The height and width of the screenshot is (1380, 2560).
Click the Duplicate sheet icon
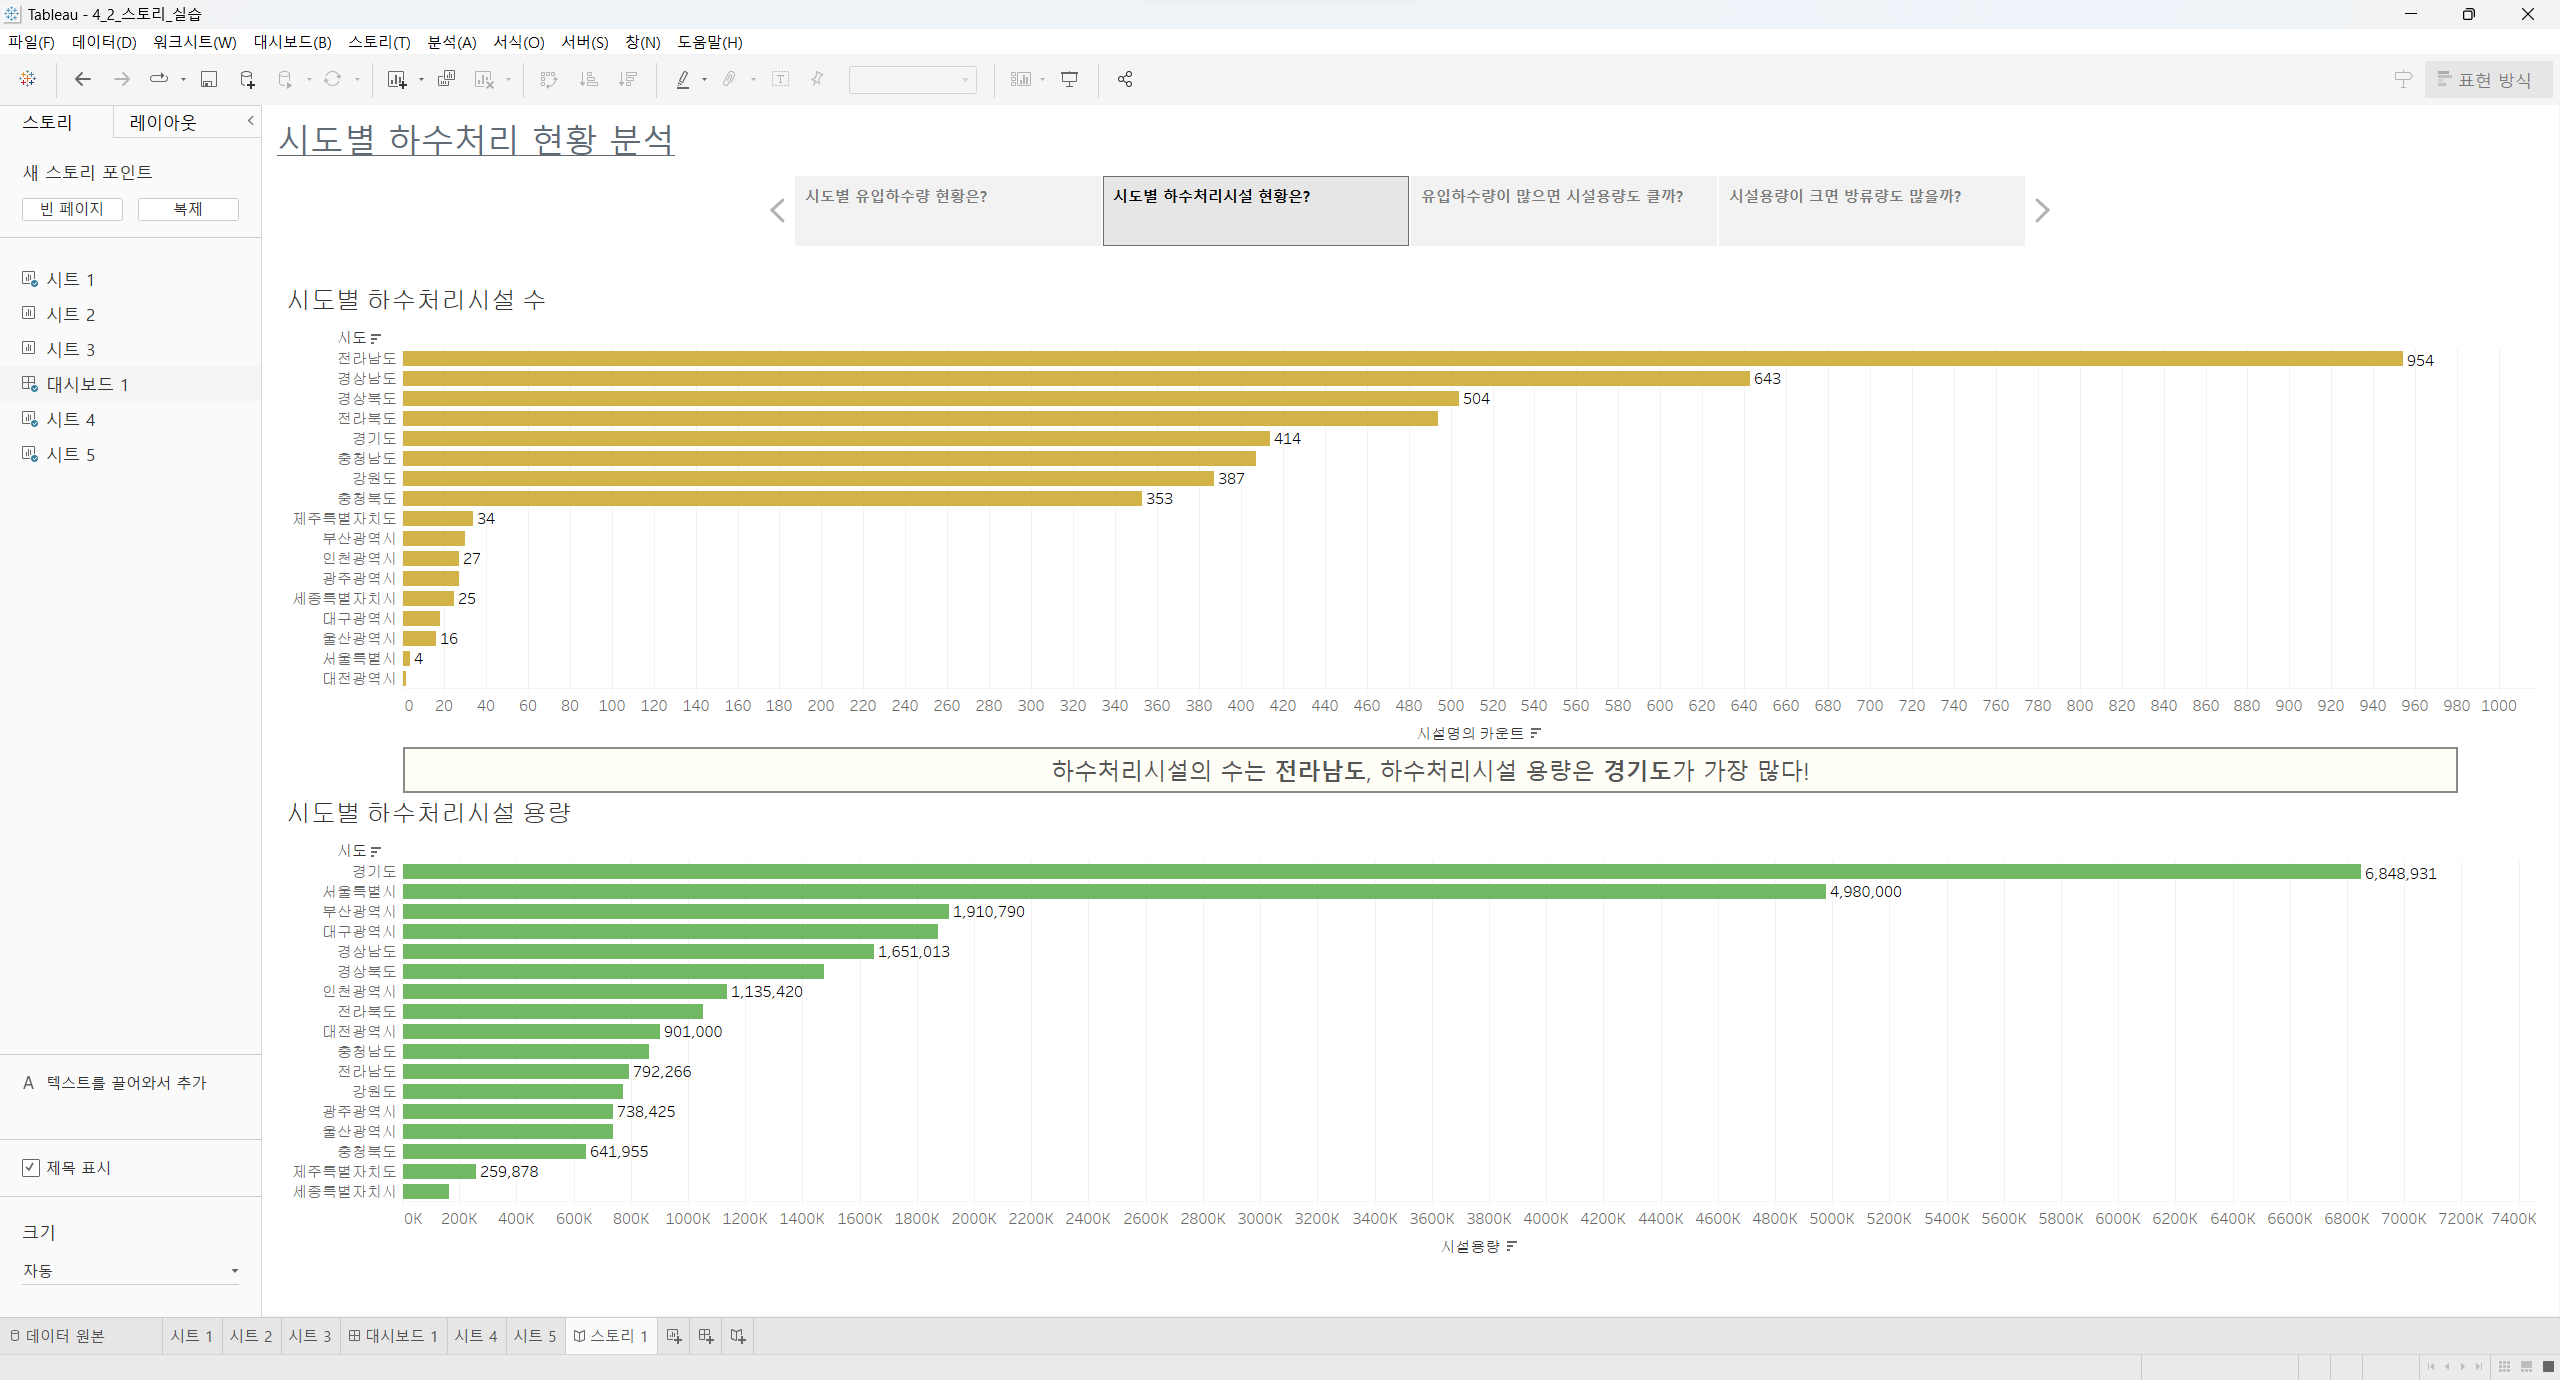click(x=447, y=79)
